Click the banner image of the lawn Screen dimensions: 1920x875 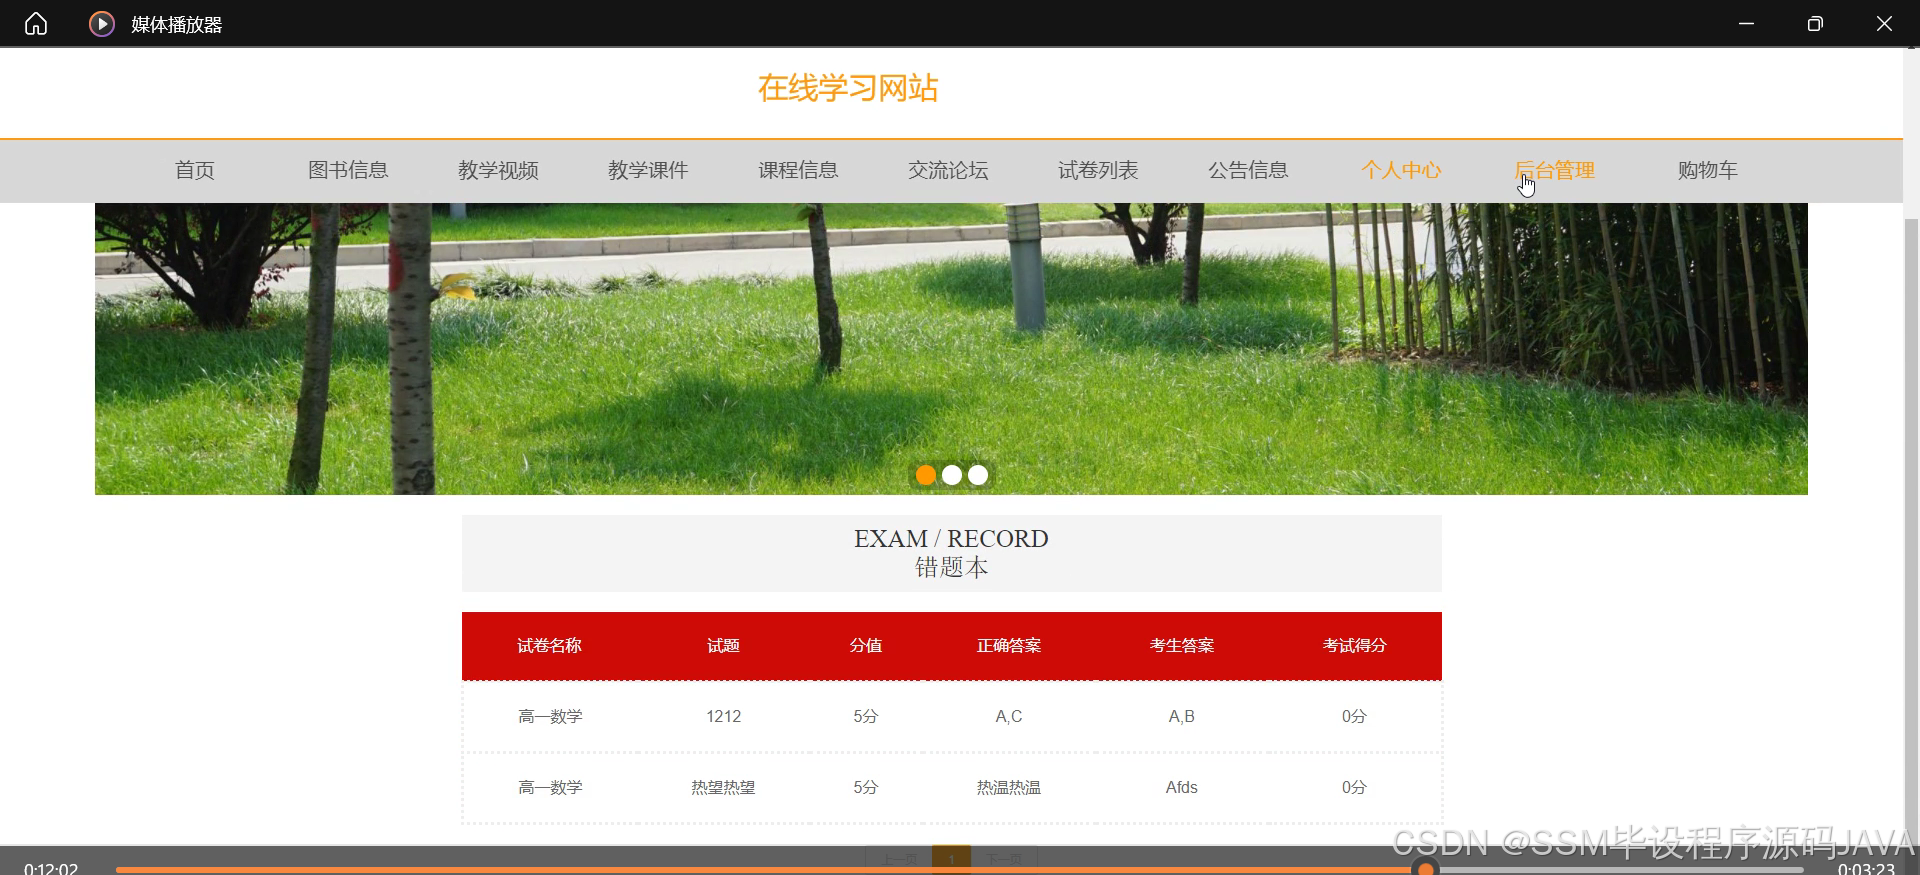951,349
